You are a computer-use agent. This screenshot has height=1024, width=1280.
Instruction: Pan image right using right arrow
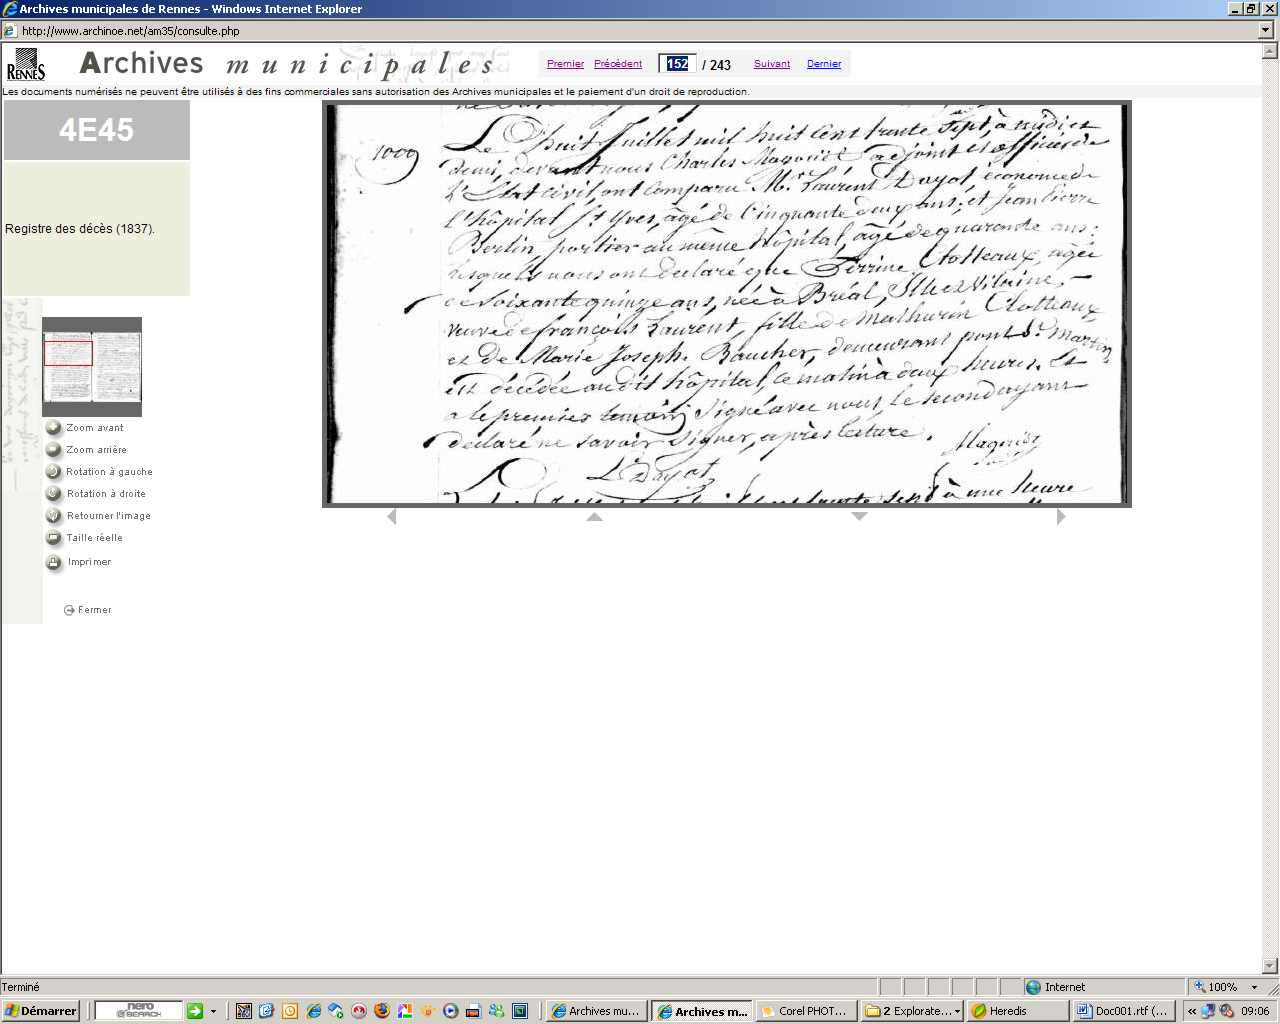tap(1061, 517)
